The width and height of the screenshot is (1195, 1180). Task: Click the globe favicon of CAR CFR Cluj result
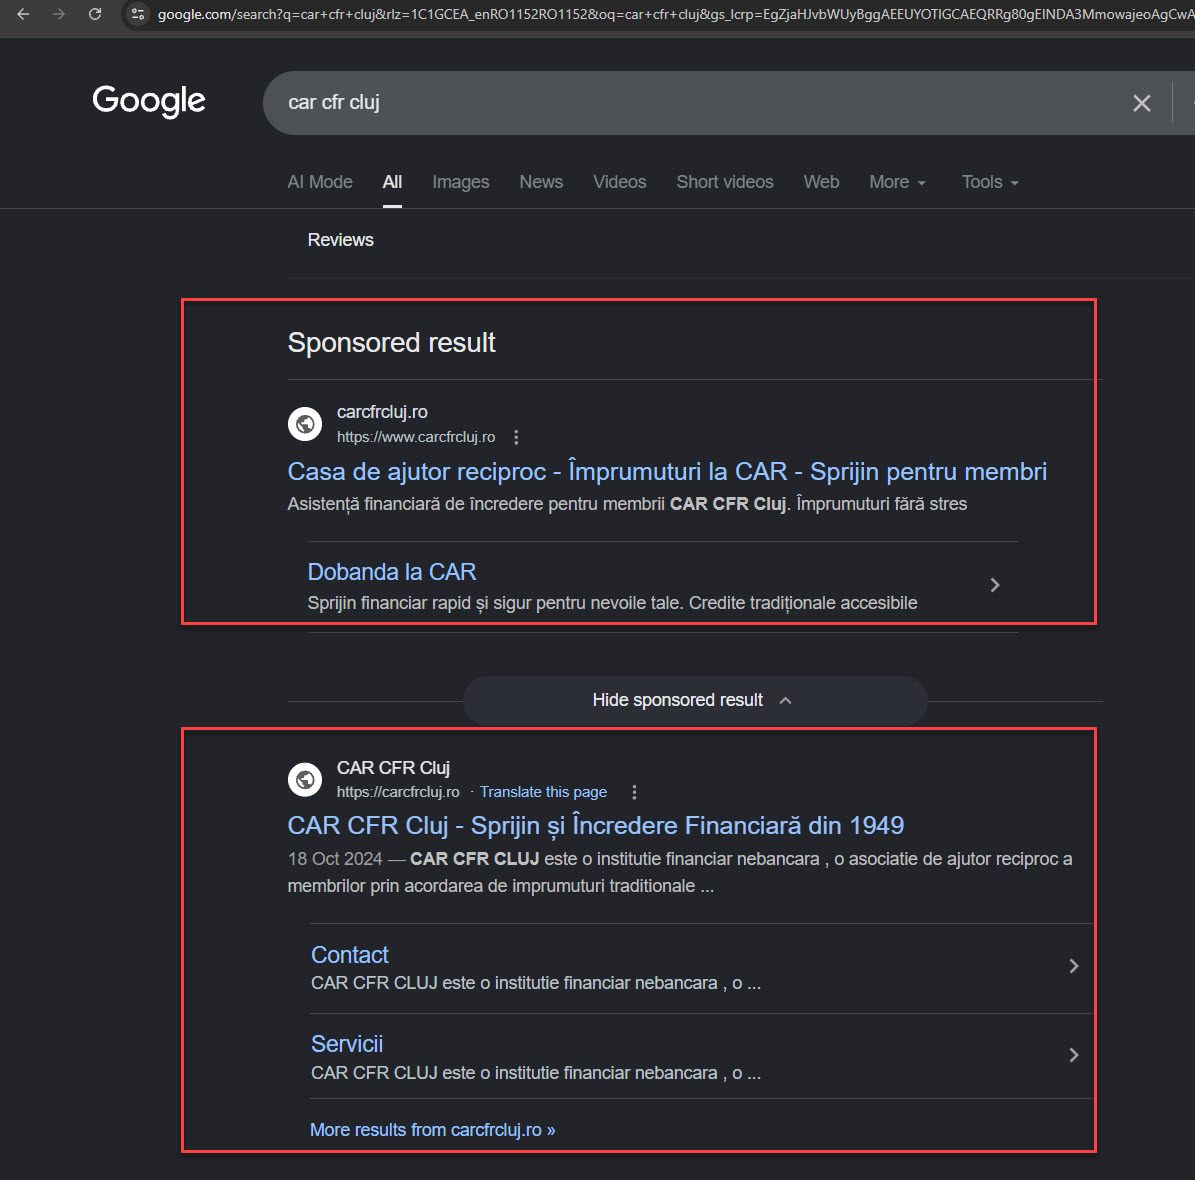[x=305, y=779]
